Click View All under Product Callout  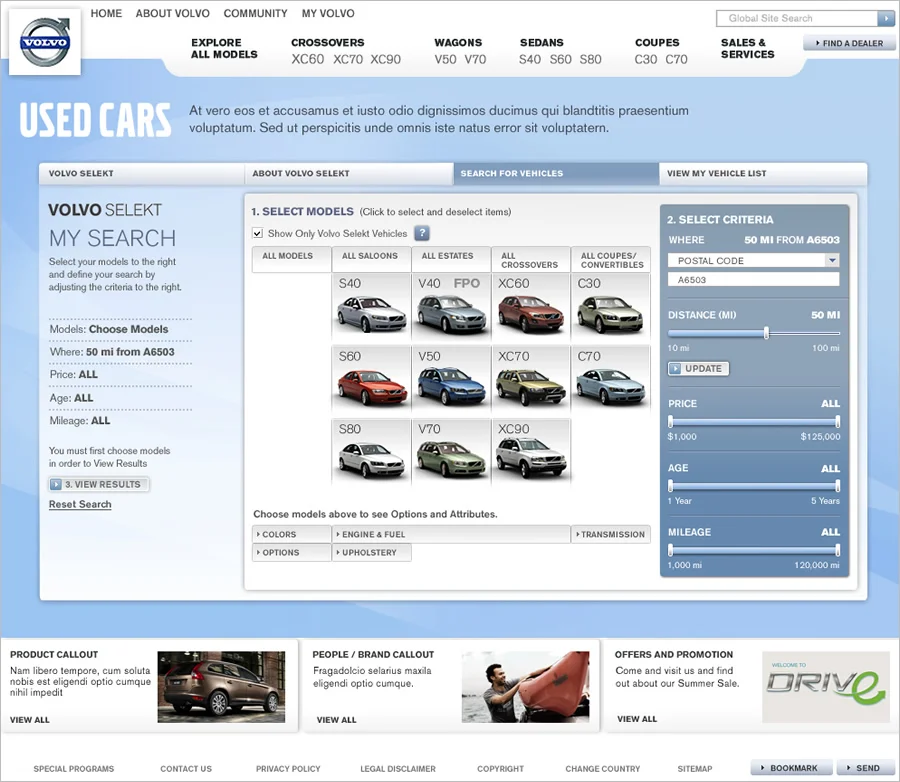pos(30,719)
